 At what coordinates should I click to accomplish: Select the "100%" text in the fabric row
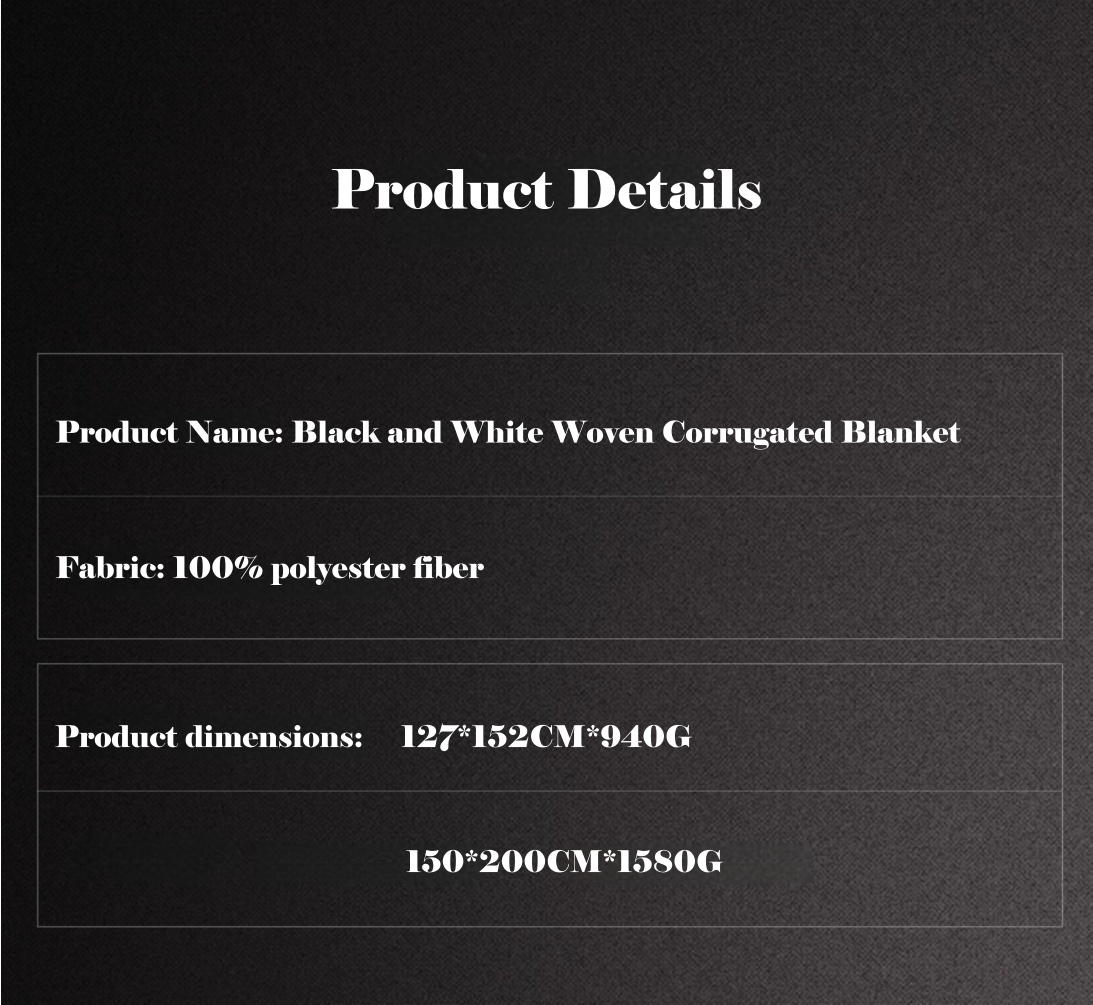coord(218,568)
